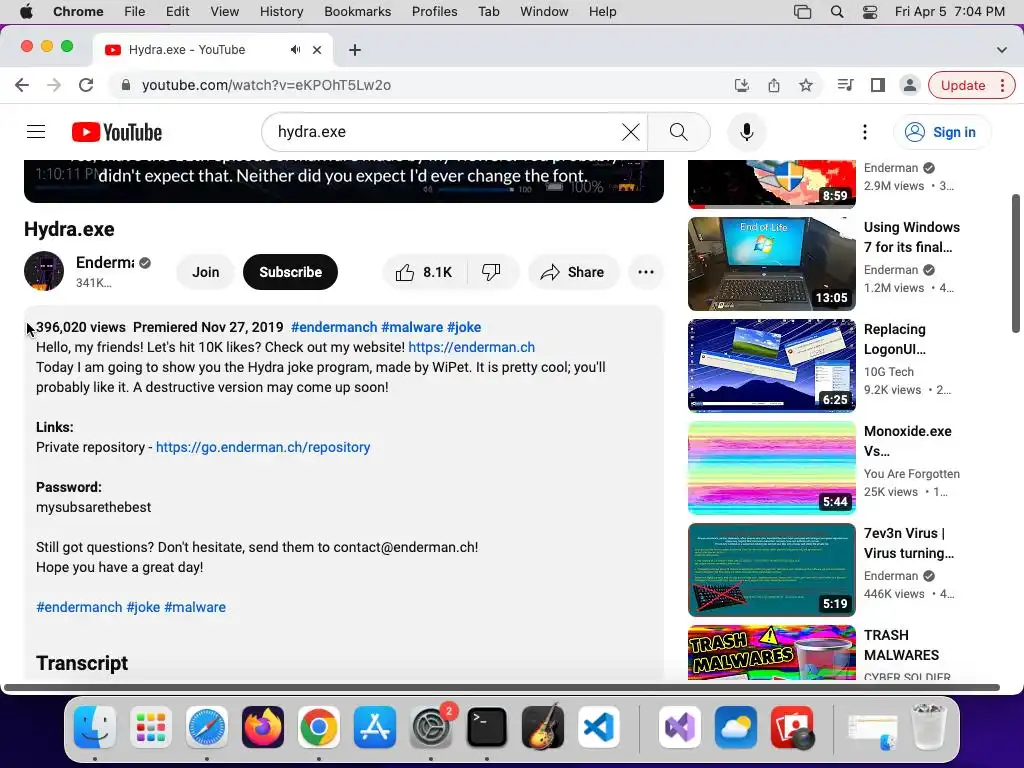Open the Chrome Update menu
The image size is (1024, 768).
971,85
